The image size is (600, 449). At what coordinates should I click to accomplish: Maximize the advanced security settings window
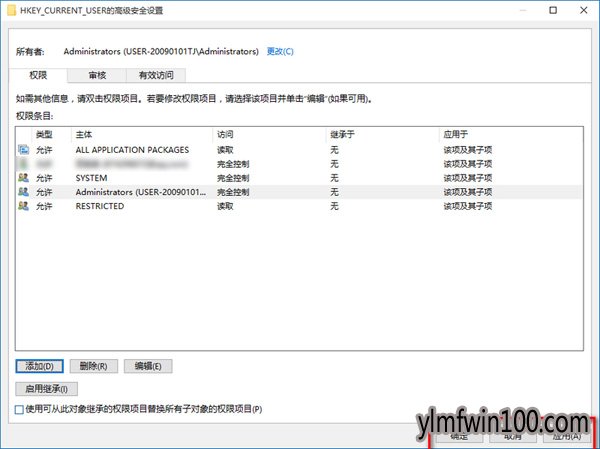pyautogui.click(x=553, y=10)
